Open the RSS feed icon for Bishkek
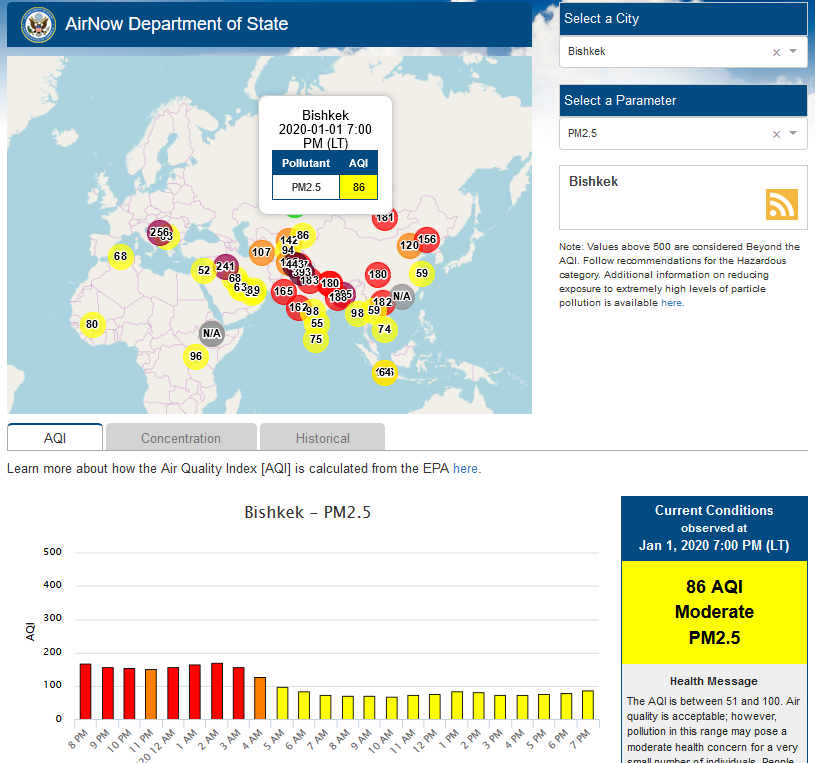The height and width of the screenshot is (763, 815). 781,203
